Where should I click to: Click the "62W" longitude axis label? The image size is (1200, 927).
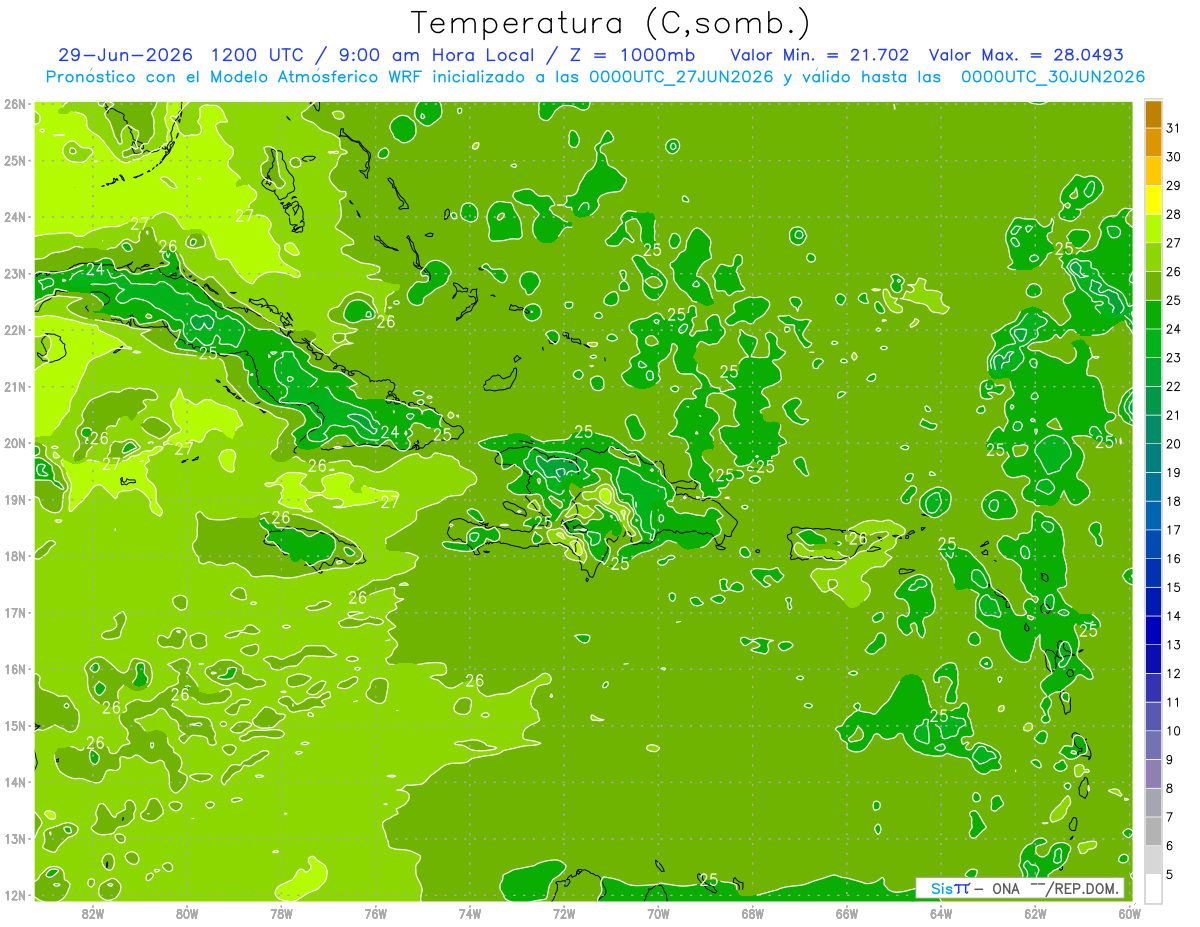pos(1036,913)
